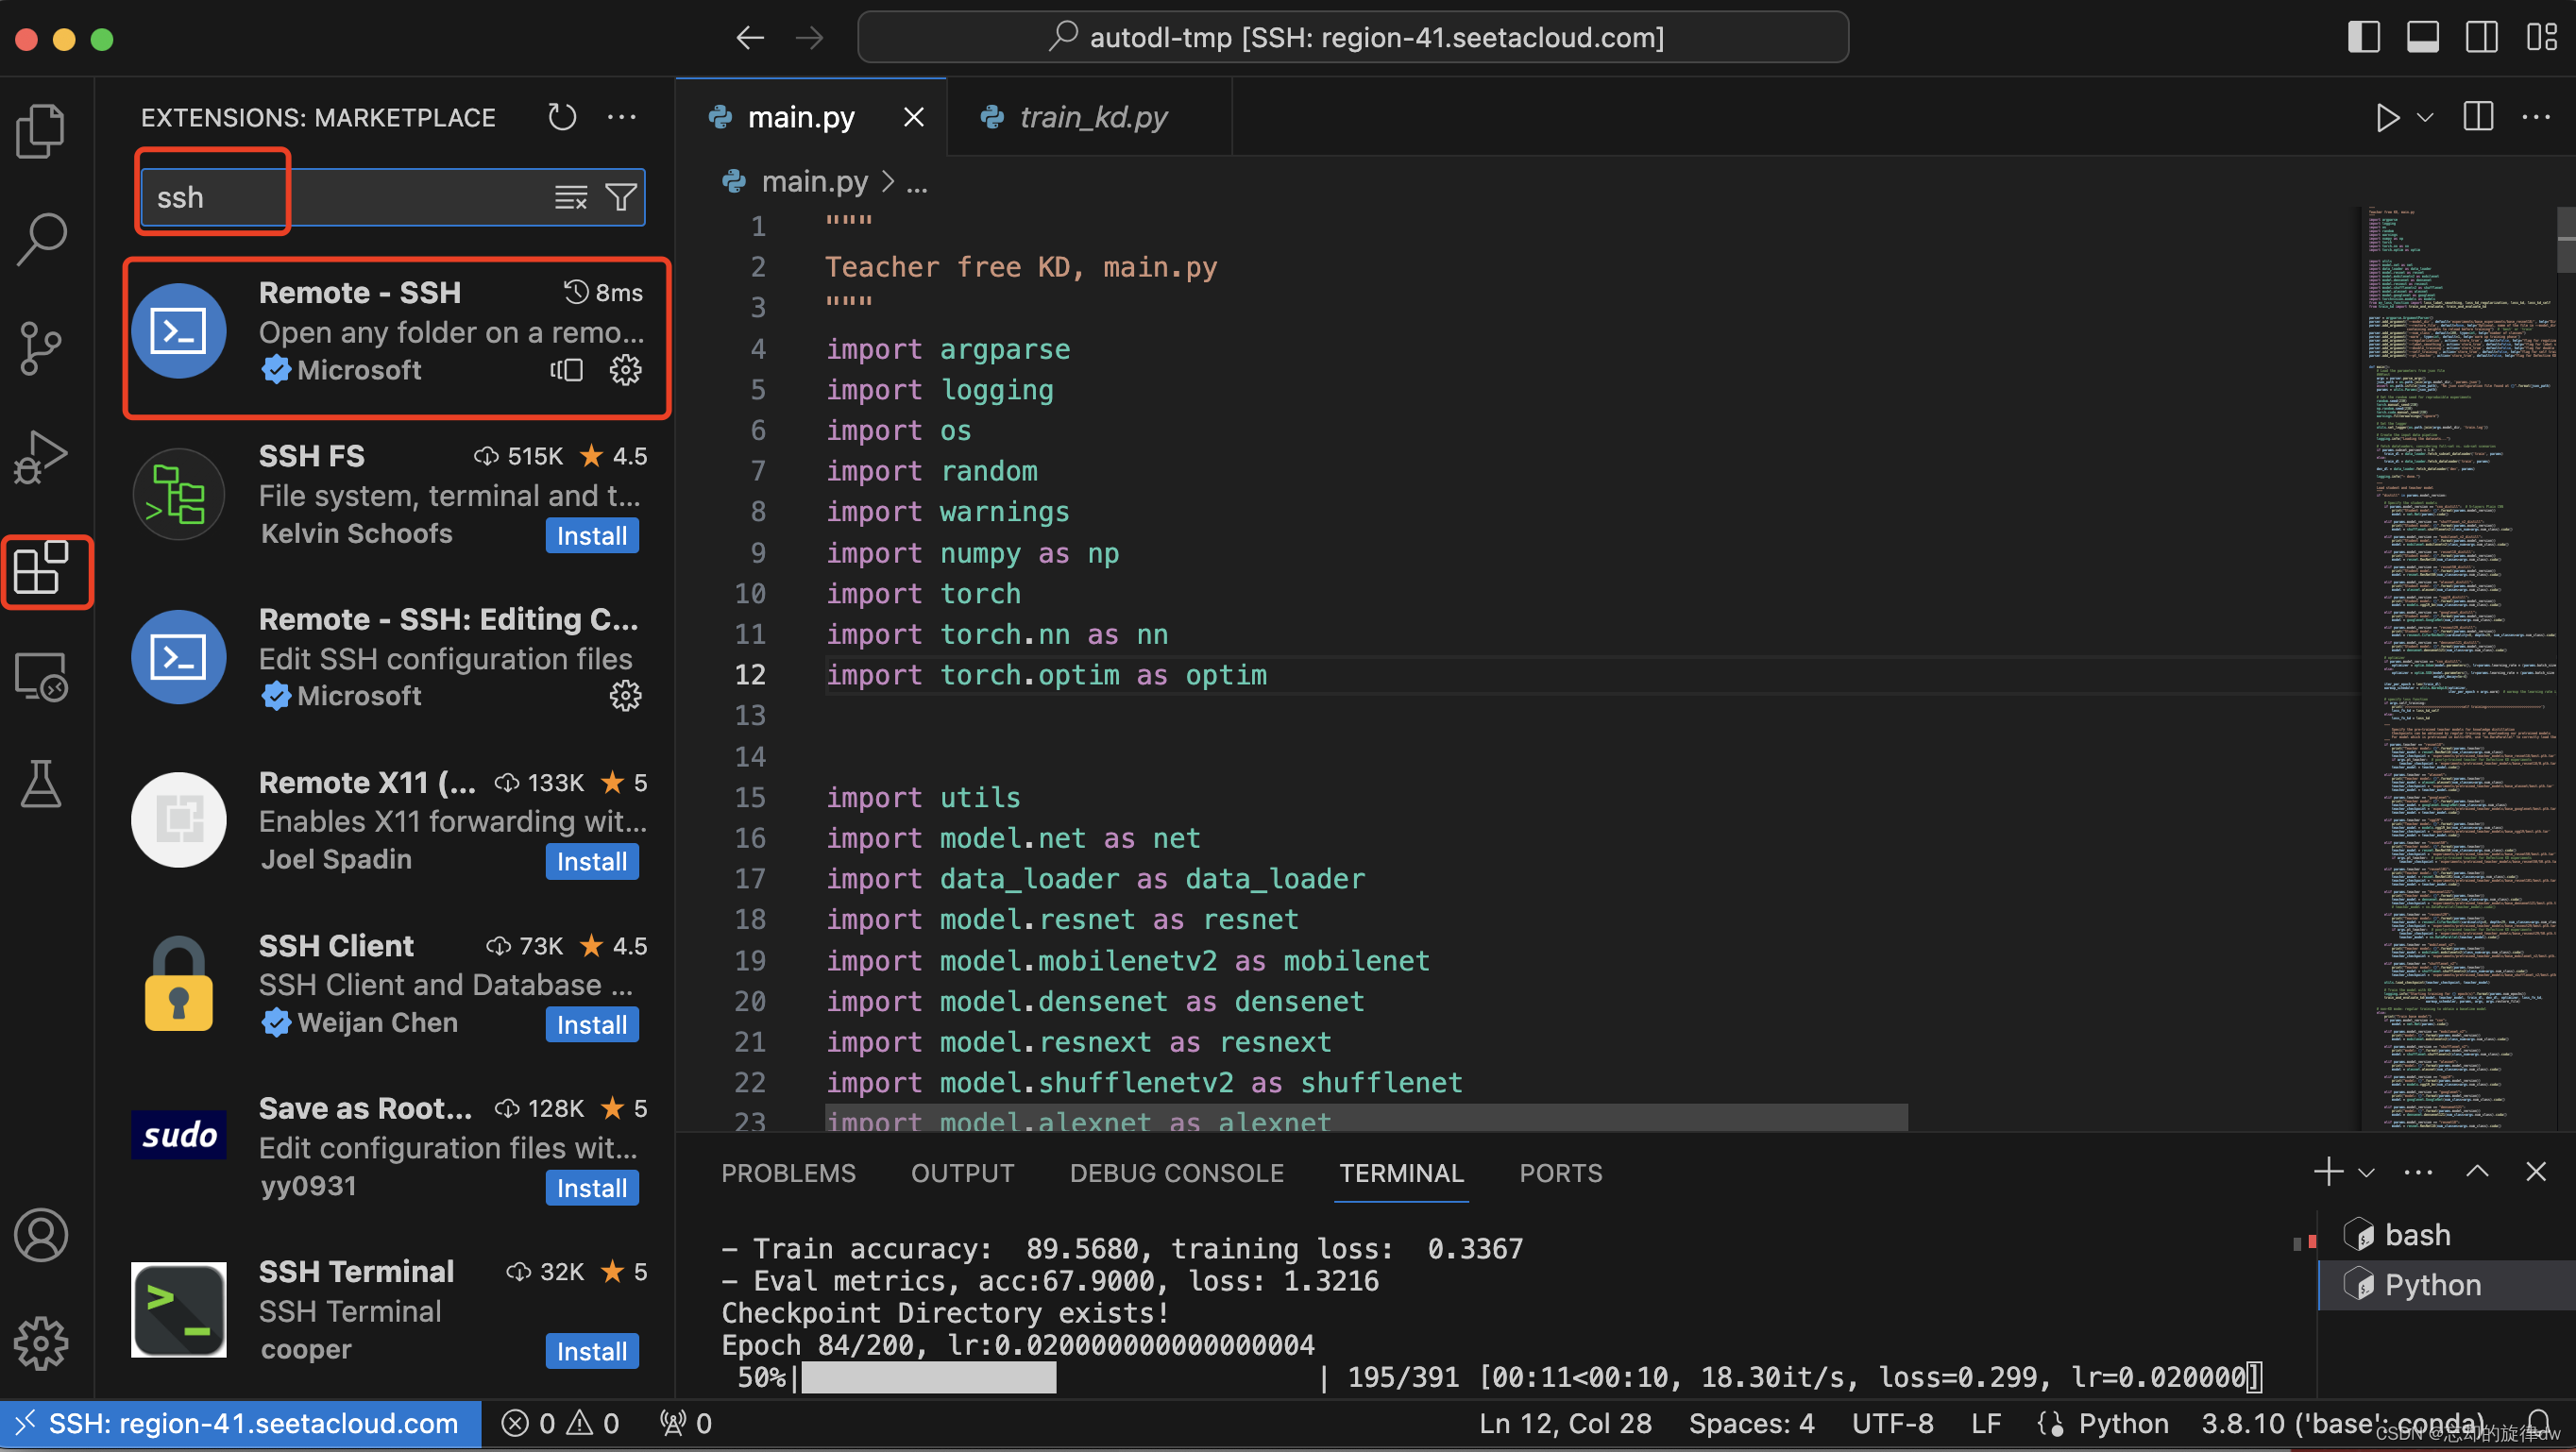Click the Remote - SSH manage gear

pyautogui.click(x=626, y=370)
